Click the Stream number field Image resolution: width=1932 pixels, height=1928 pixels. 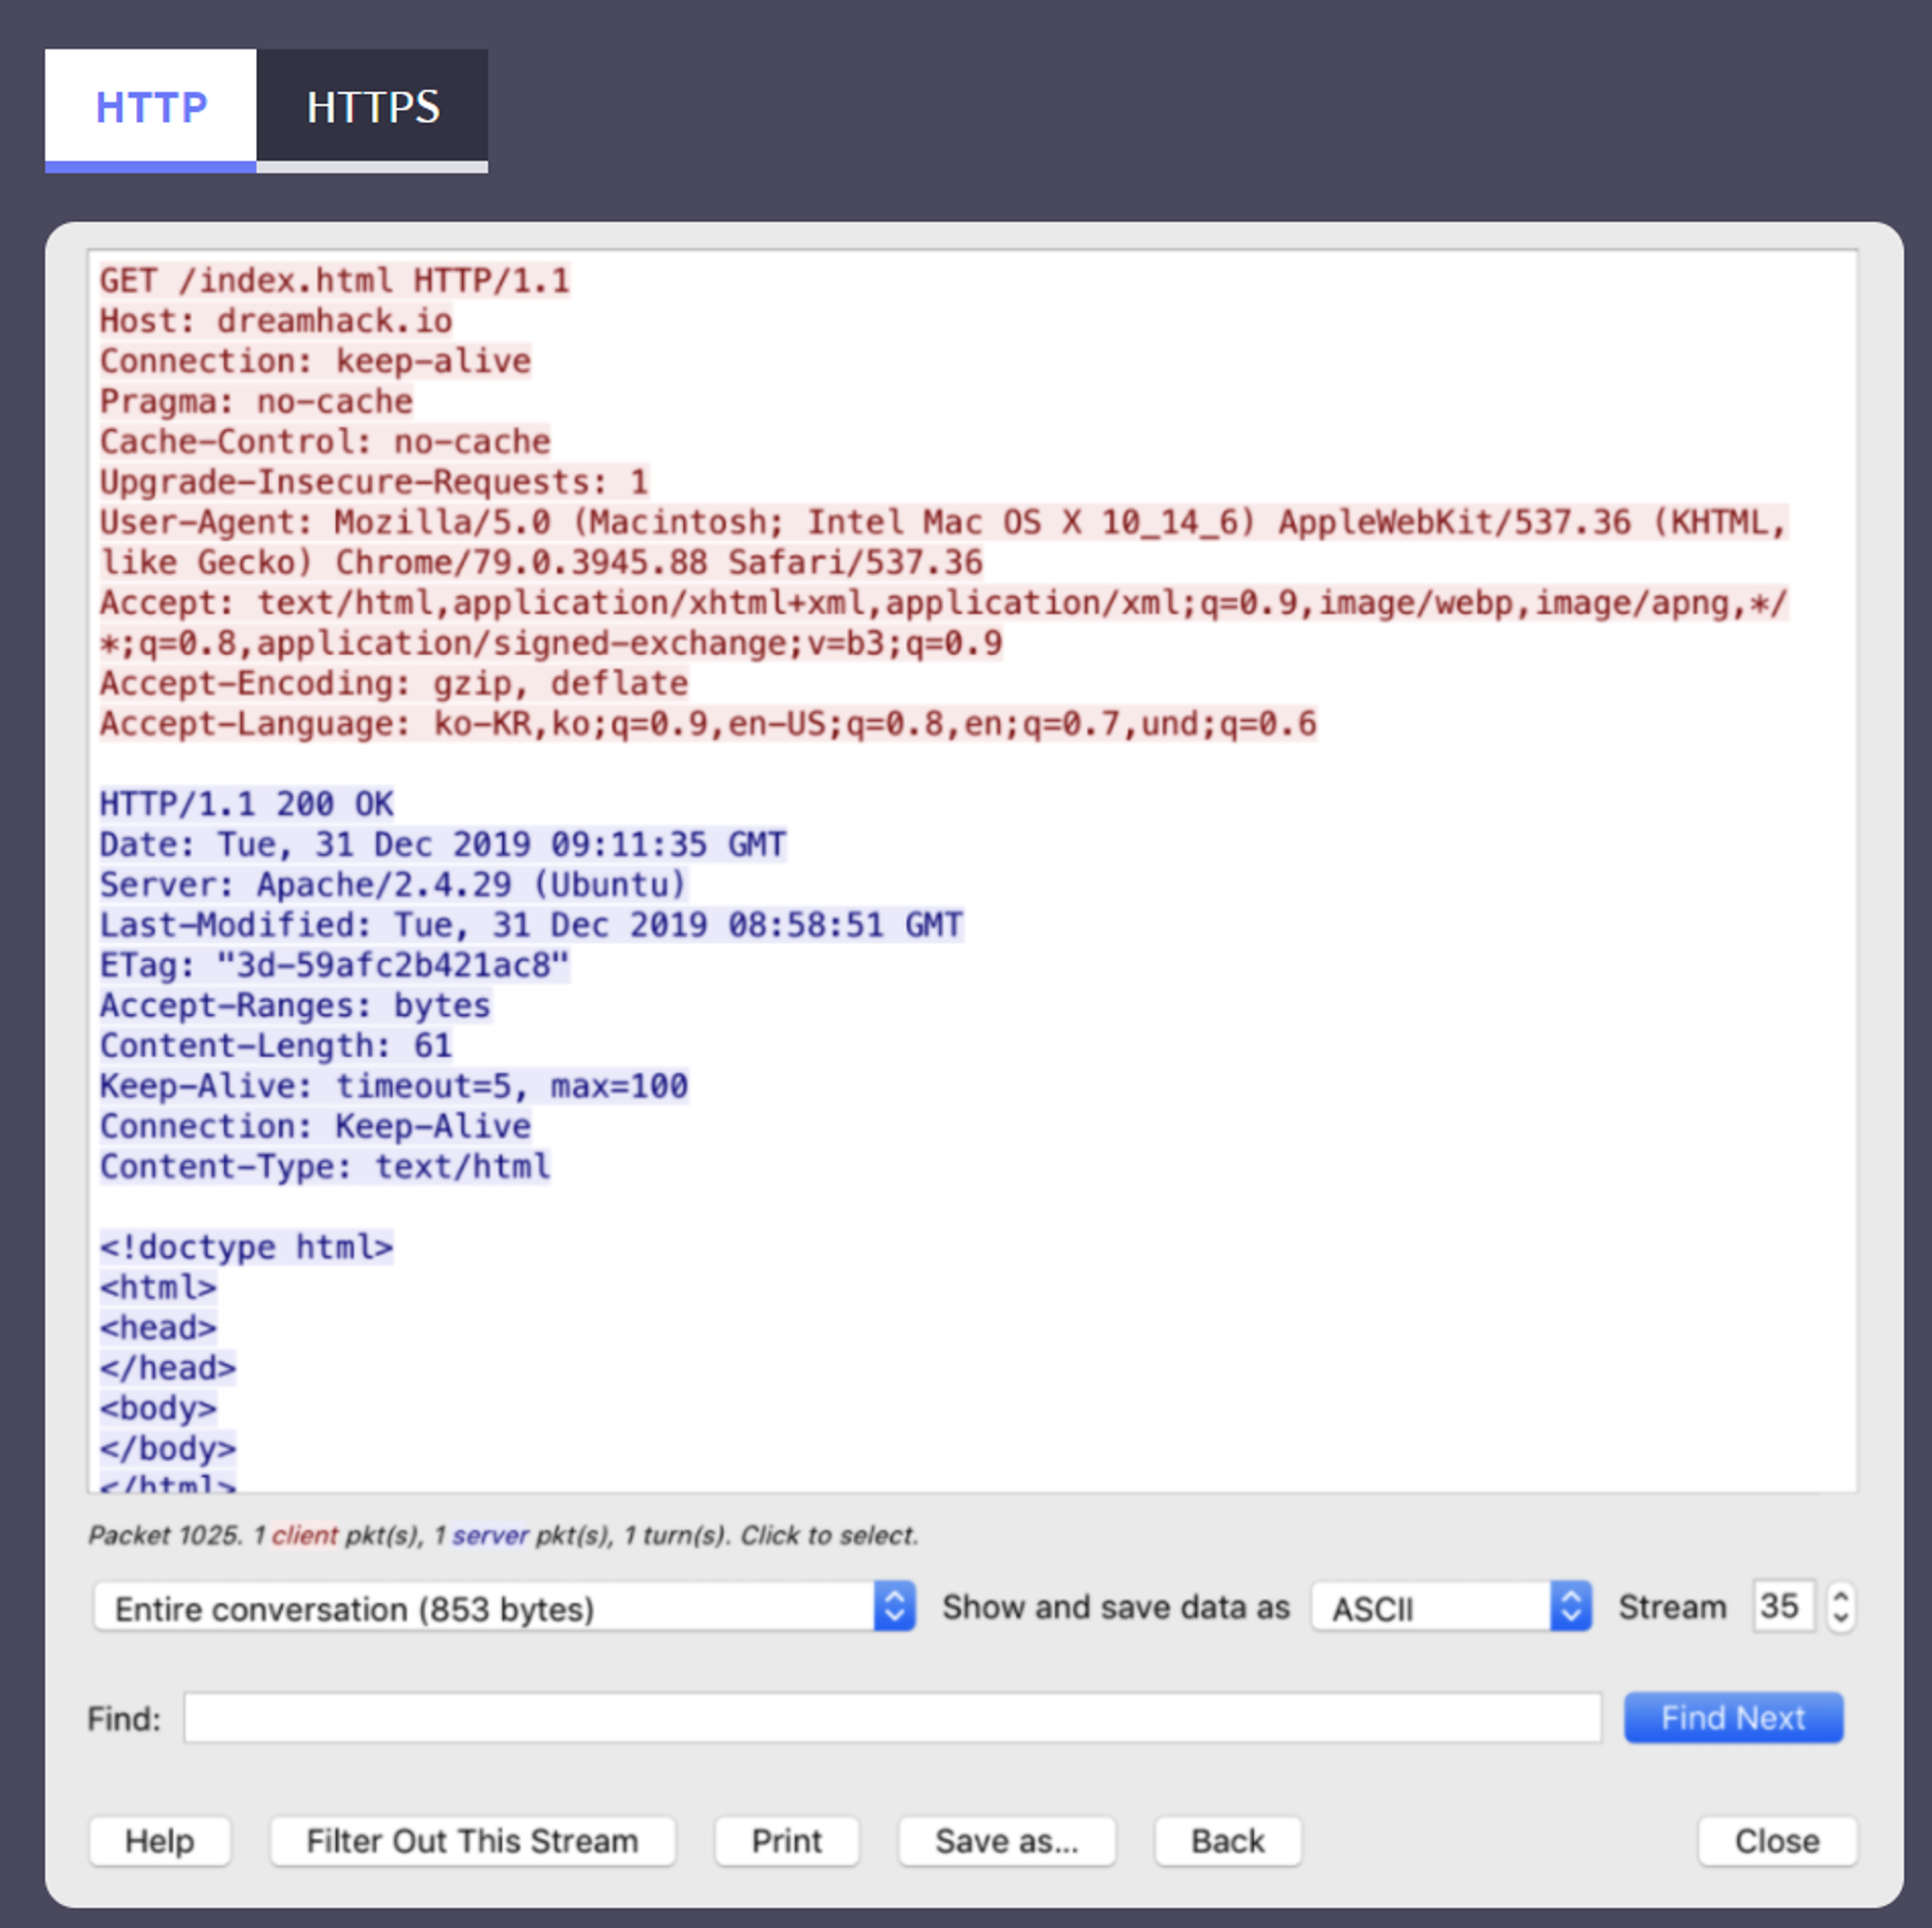coord(1781,1607)
